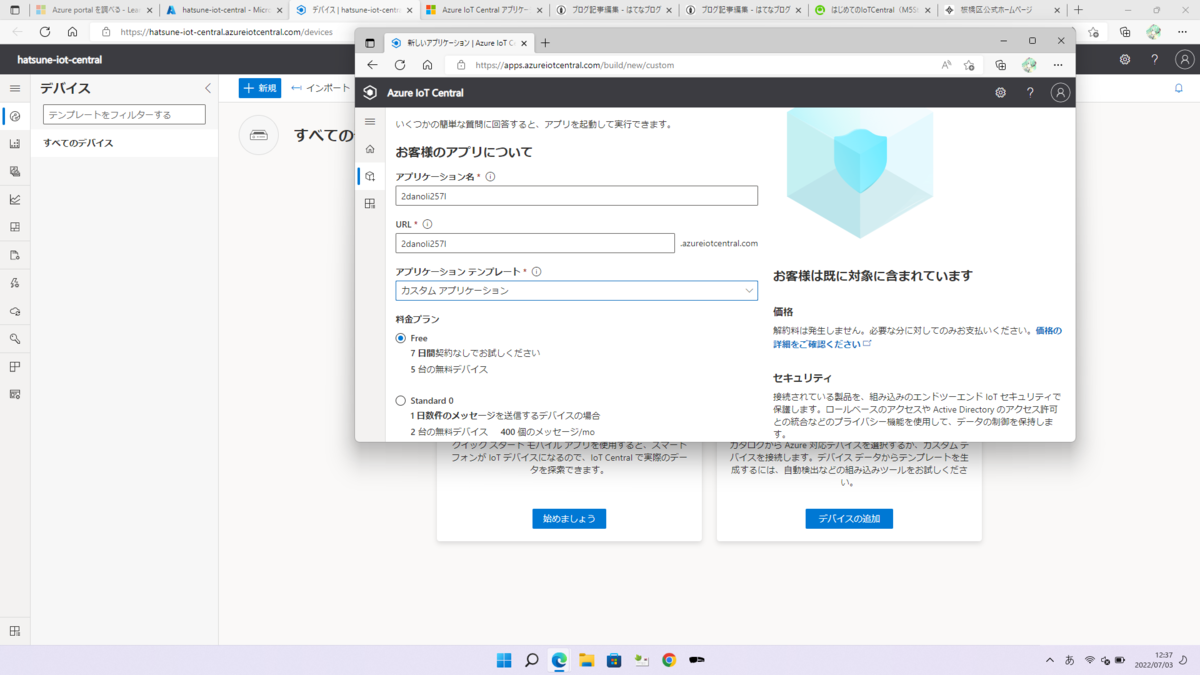1200x675 pixels.
Task: Open help question mark in Azure IoT Central header
Action: (x=1030, y=92)
